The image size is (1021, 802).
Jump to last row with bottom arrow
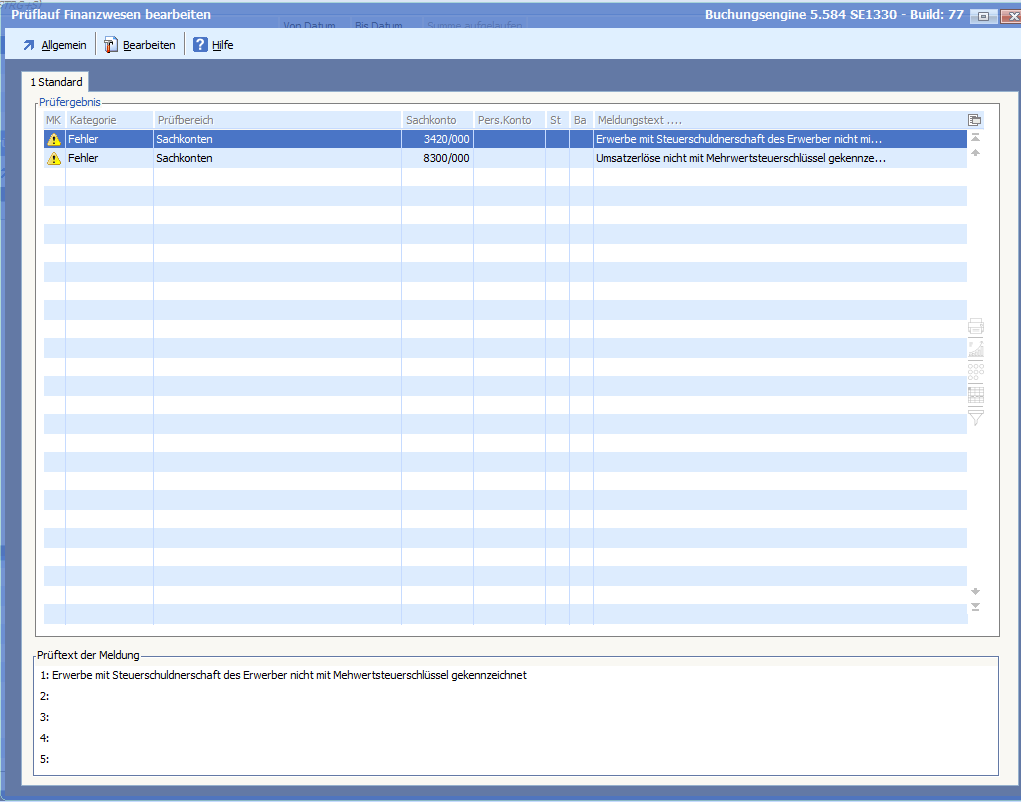(x=976, y=607)
